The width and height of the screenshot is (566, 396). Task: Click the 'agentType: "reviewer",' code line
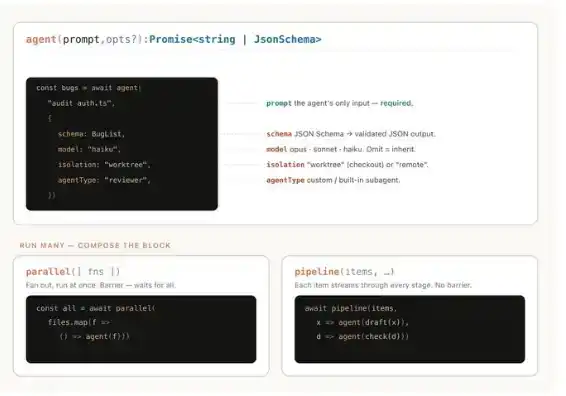click(104, 180)
